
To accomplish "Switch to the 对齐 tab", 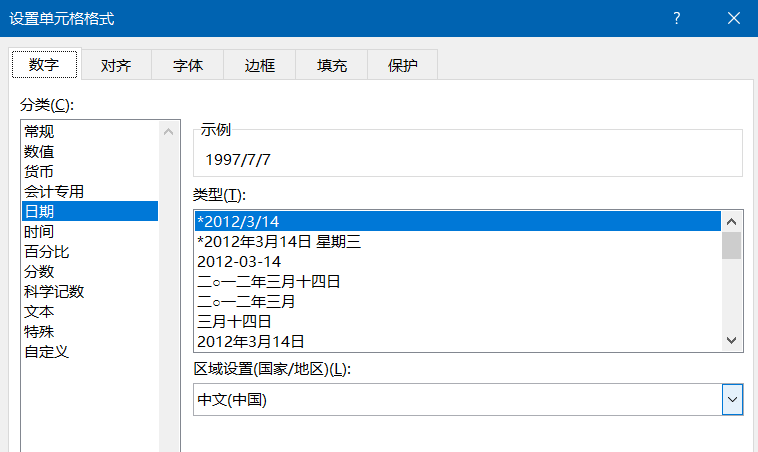I will tap(116, 65).
